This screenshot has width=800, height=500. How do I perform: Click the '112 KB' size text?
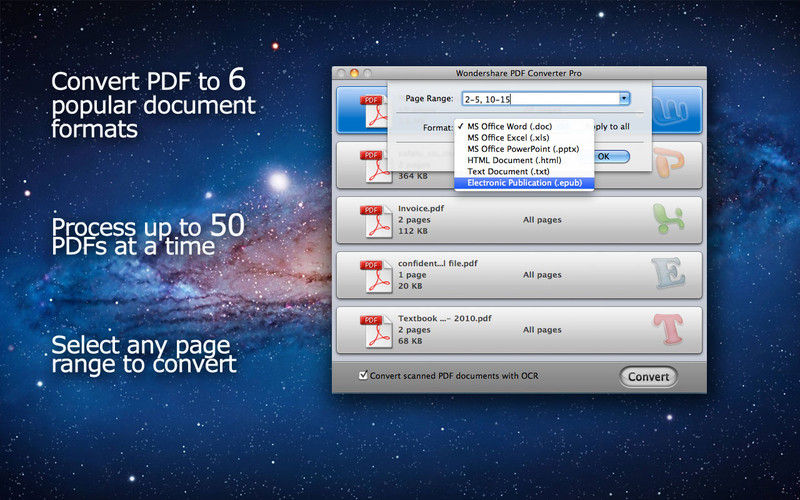(x=413, y=231)
